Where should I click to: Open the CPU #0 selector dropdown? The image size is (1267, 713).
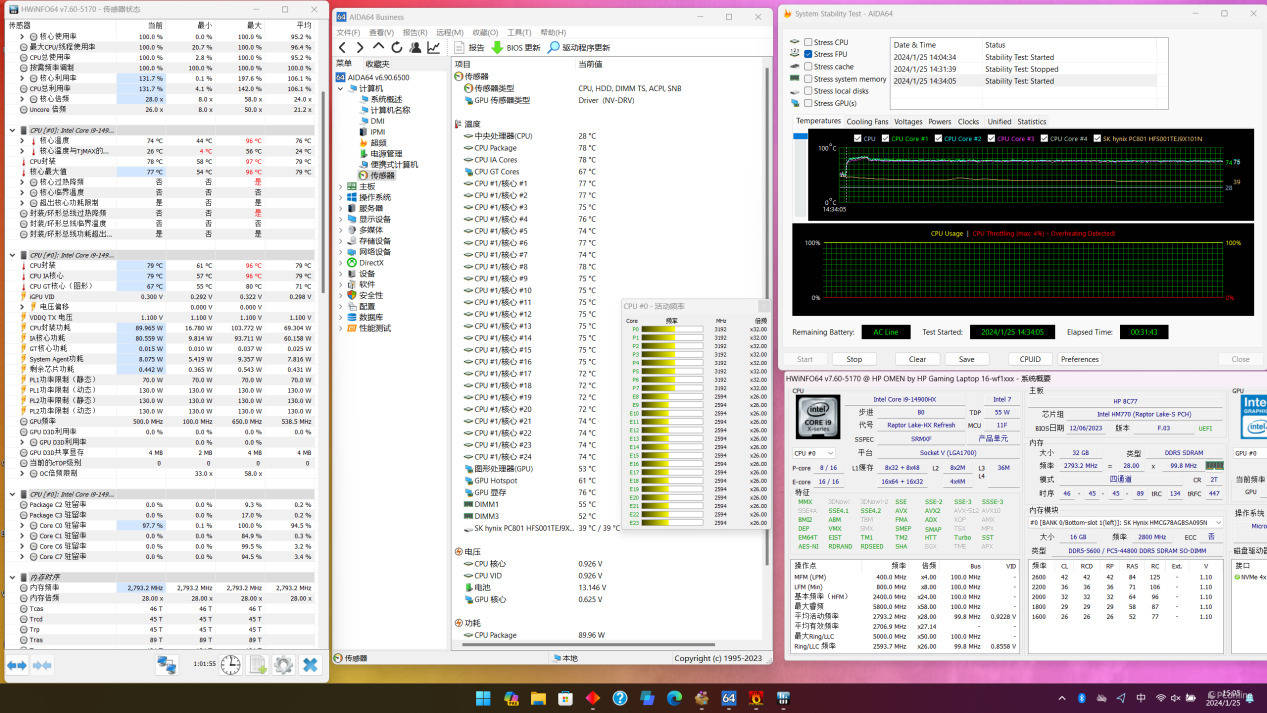click(815, 453)
